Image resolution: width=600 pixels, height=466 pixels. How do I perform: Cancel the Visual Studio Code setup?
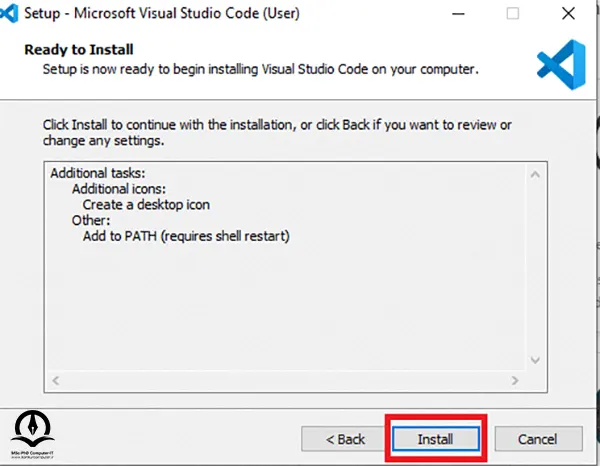pyautogui.click(x=538, y=439)
